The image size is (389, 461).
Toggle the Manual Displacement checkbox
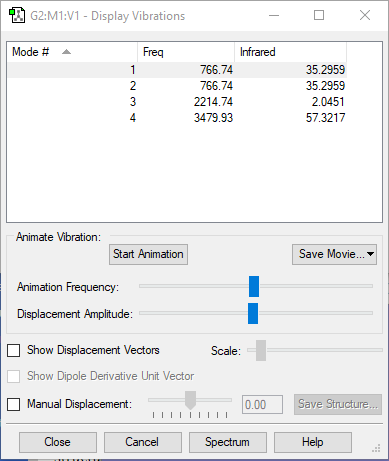click(x=14, y=404)
